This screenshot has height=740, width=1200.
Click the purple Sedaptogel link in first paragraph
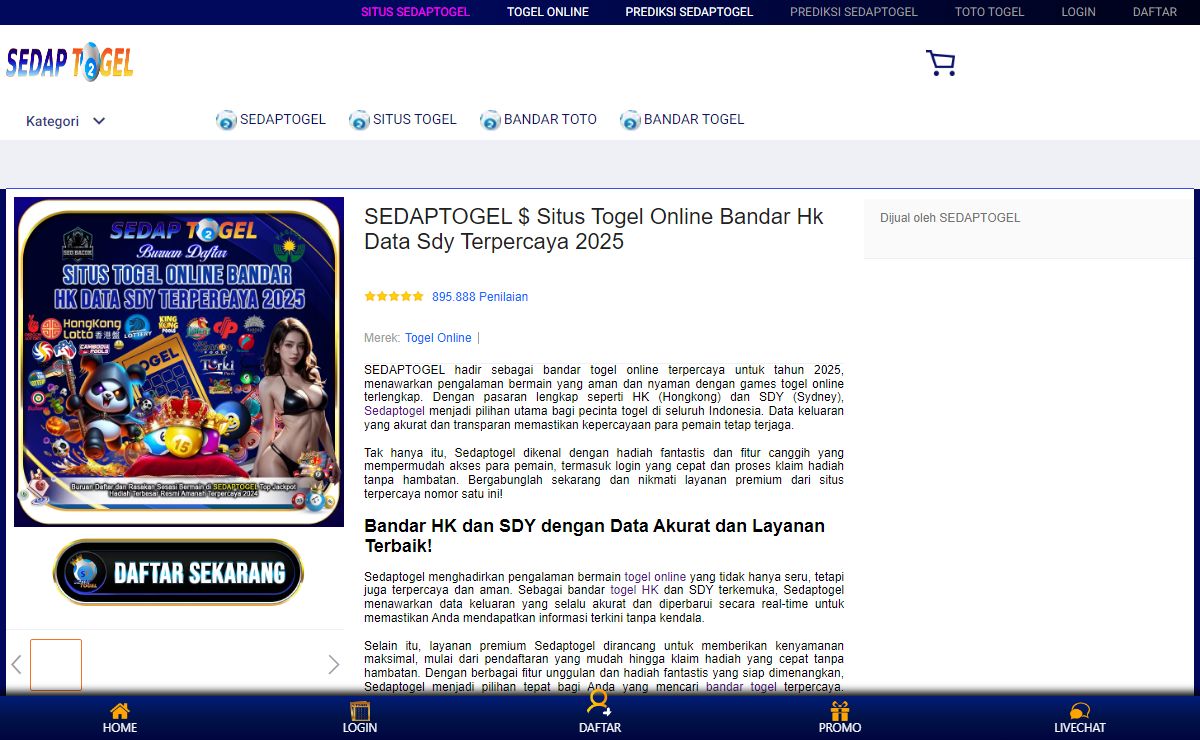pos(394,411)
